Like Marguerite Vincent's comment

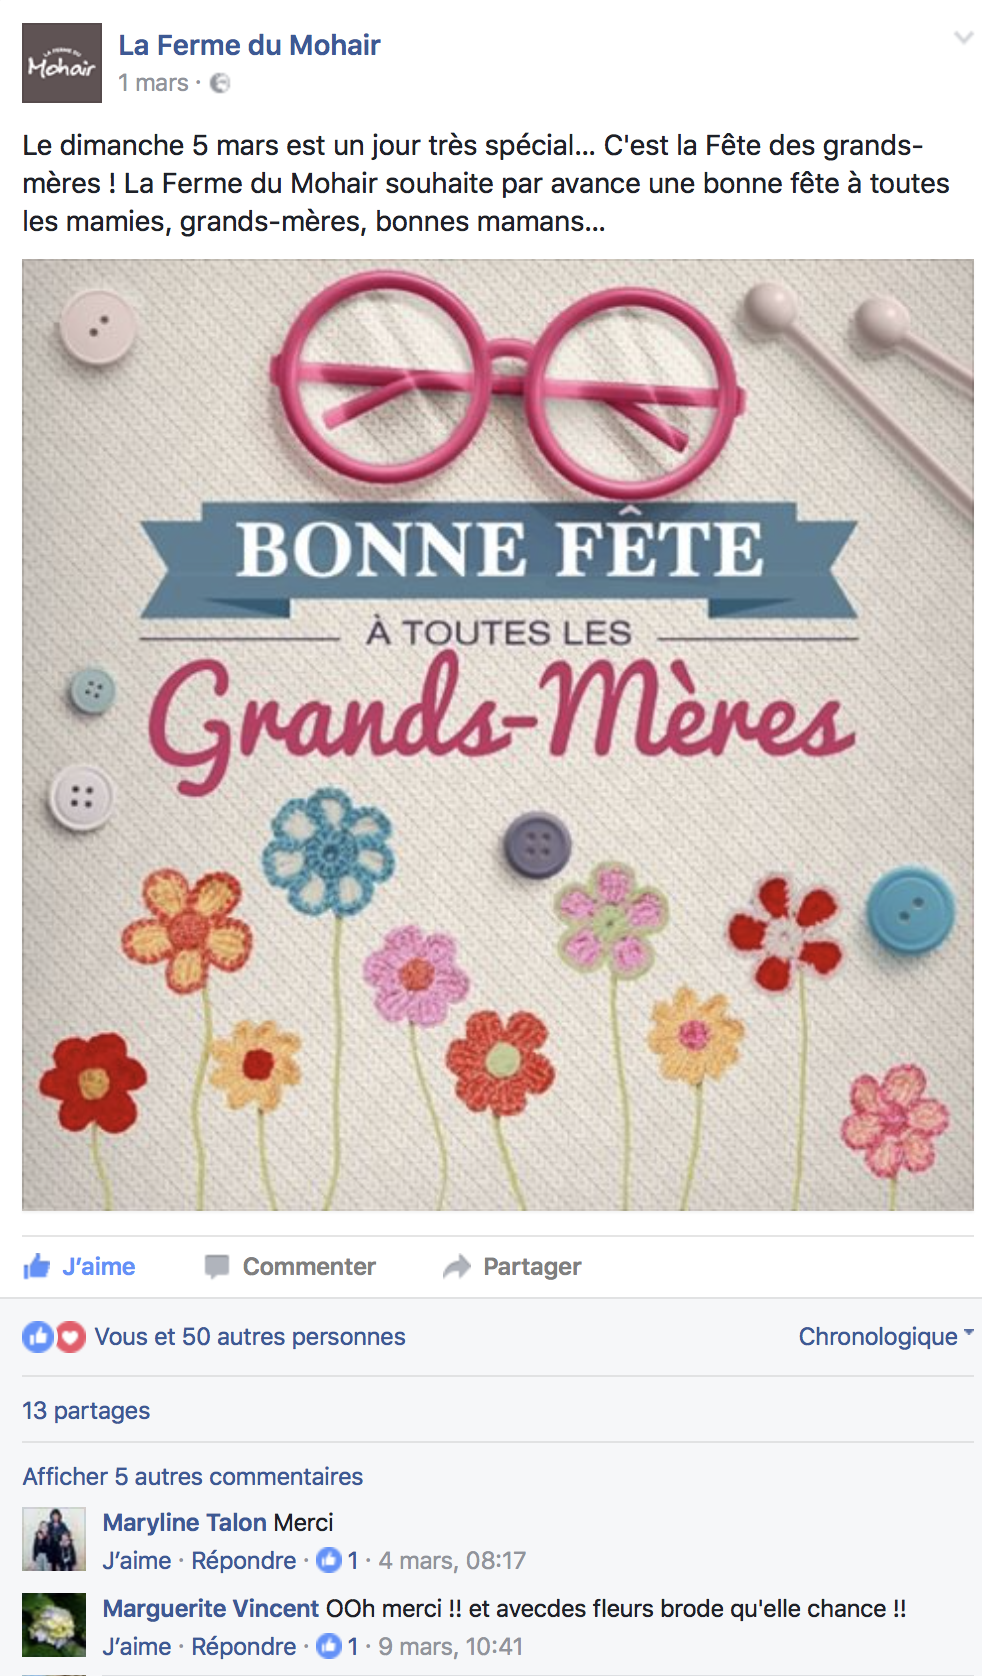[x=137, y=1647]
